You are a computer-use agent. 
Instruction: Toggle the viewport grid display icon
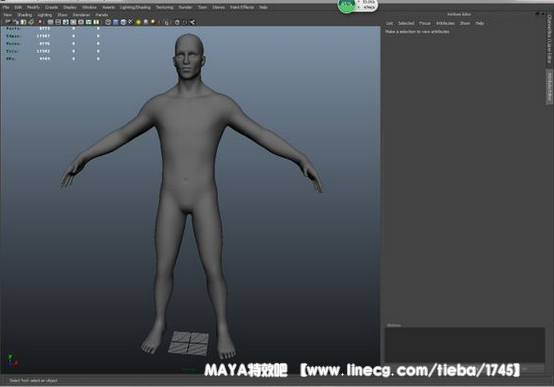51,22
